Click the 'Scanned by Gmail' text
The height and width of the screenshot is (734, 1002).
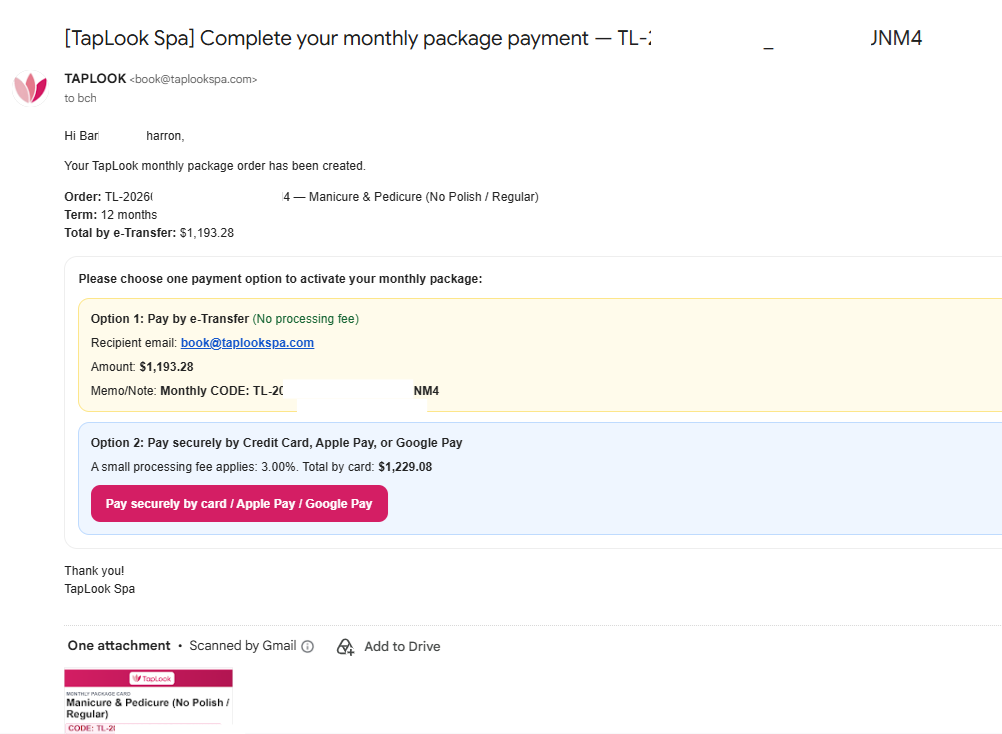[x=243, y=646]
